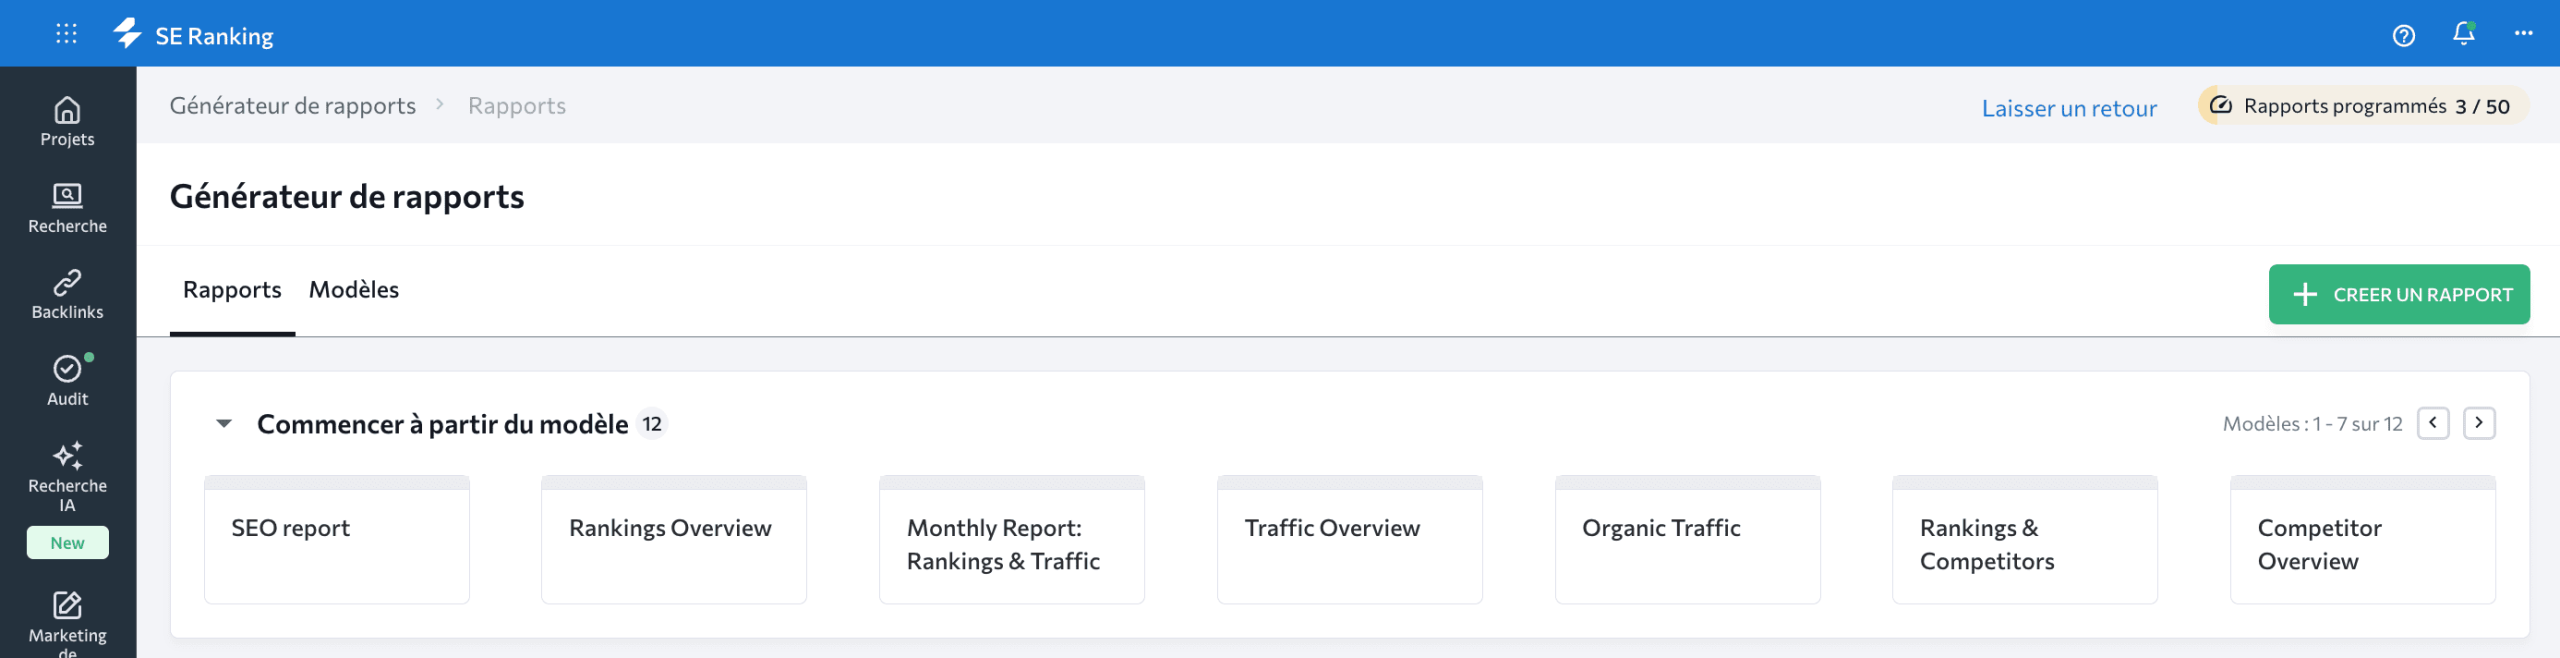
Task: Click the template count badge 12
Action: point(652,424)
